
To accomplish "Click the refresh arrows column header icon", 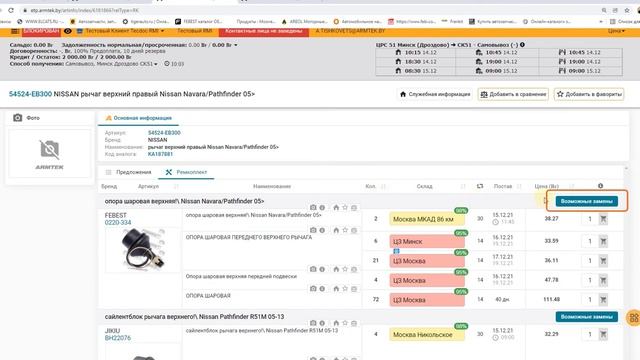I will coord(480,186).
